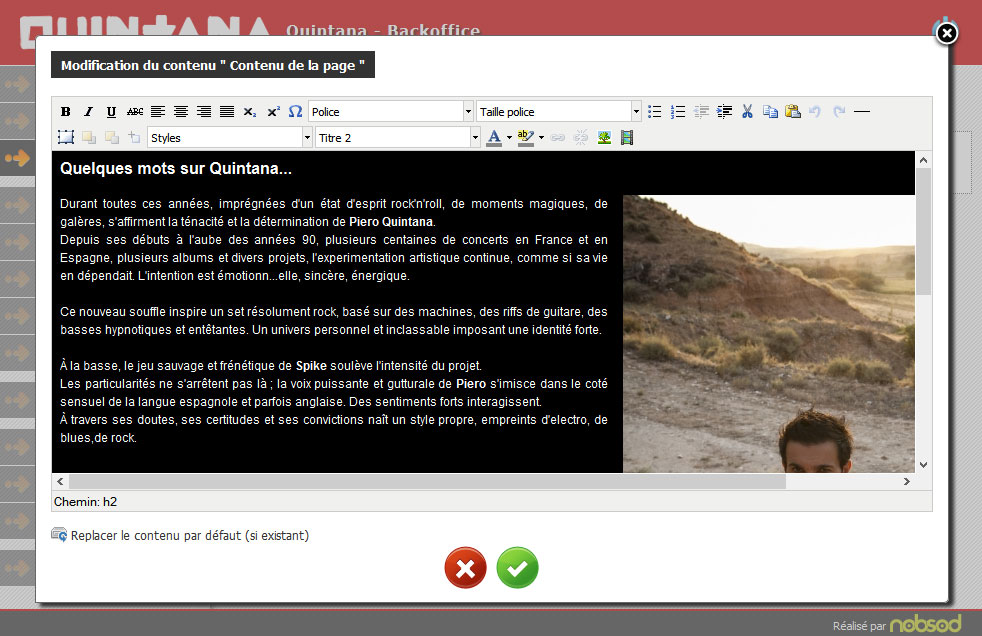The image size is (982, 636).
Task: Redo the last undone edit
Action: tap(839, 111)
